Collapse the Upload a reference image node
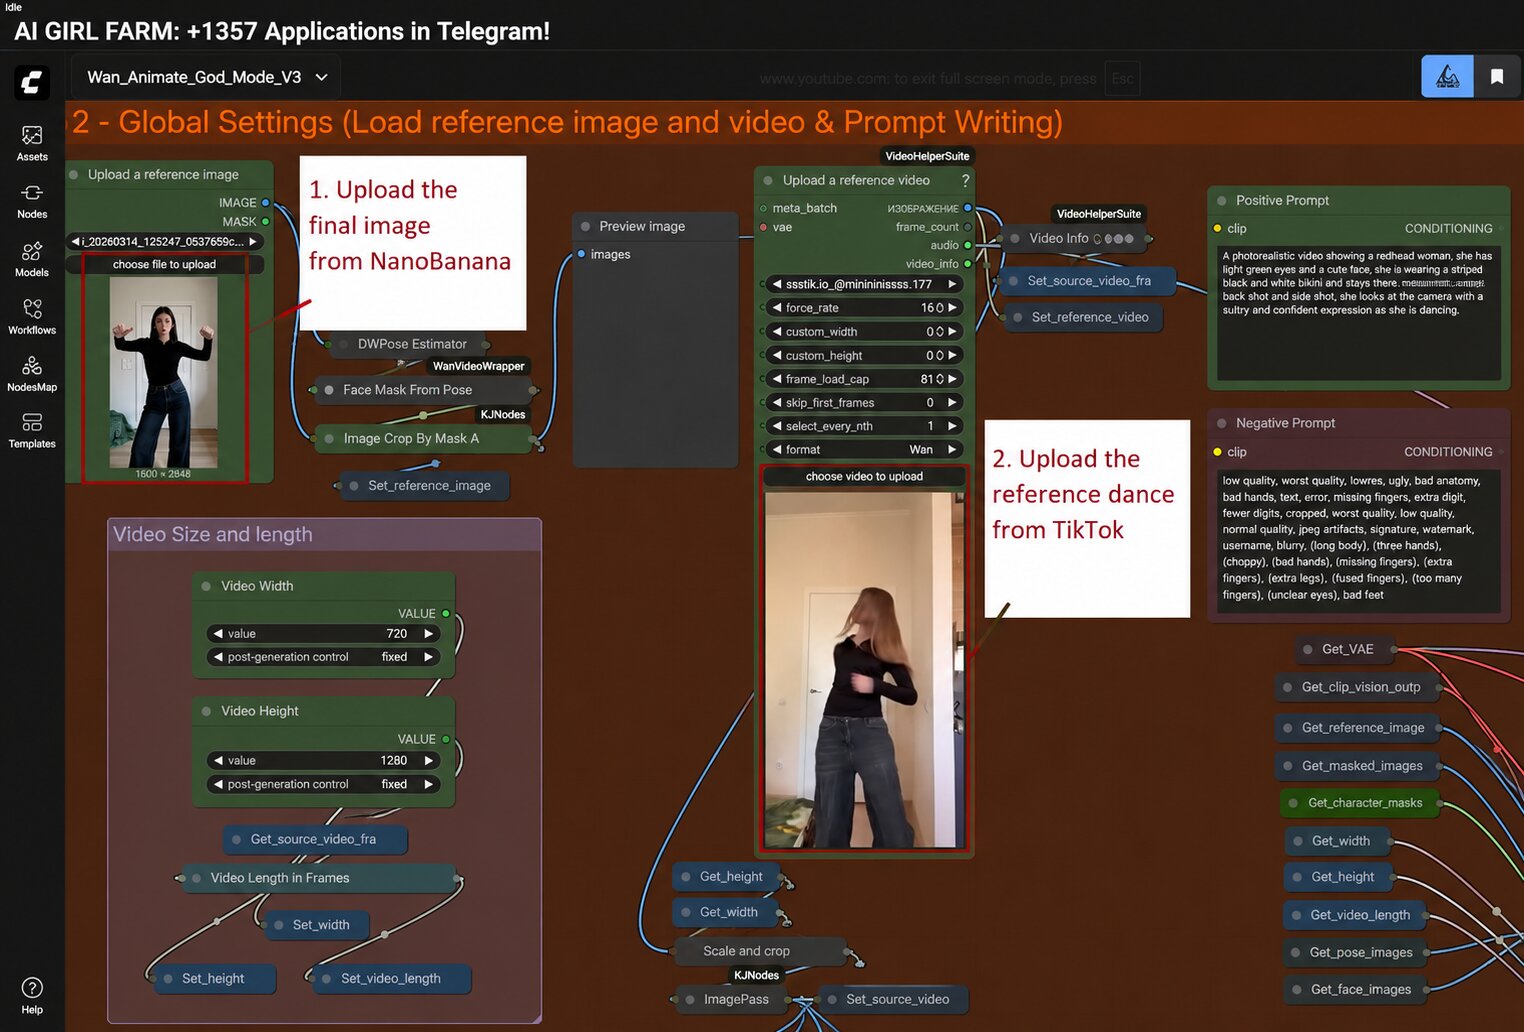 point(74,174)
